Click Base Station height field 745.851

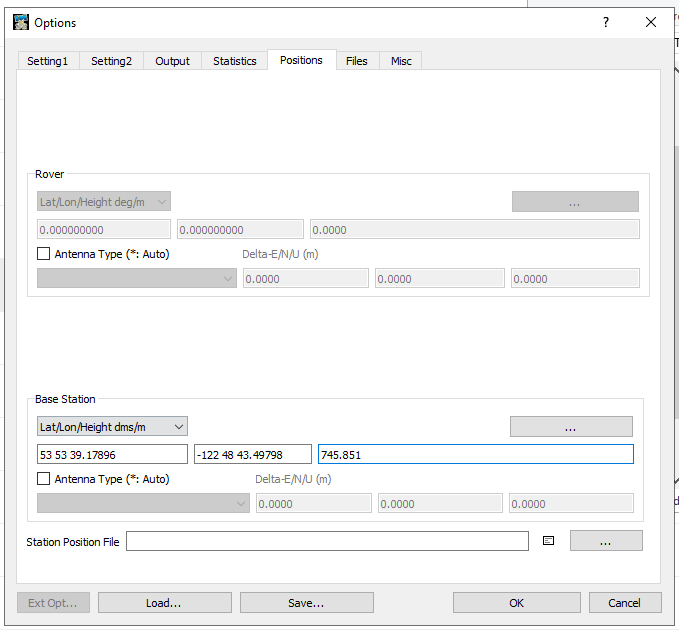[x=476, y=455]
